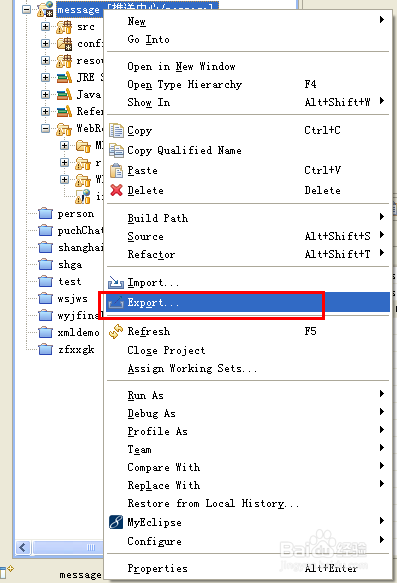397x583 pixels.
Task: Open the Compare With submenu
Action: tap(248, 467)
